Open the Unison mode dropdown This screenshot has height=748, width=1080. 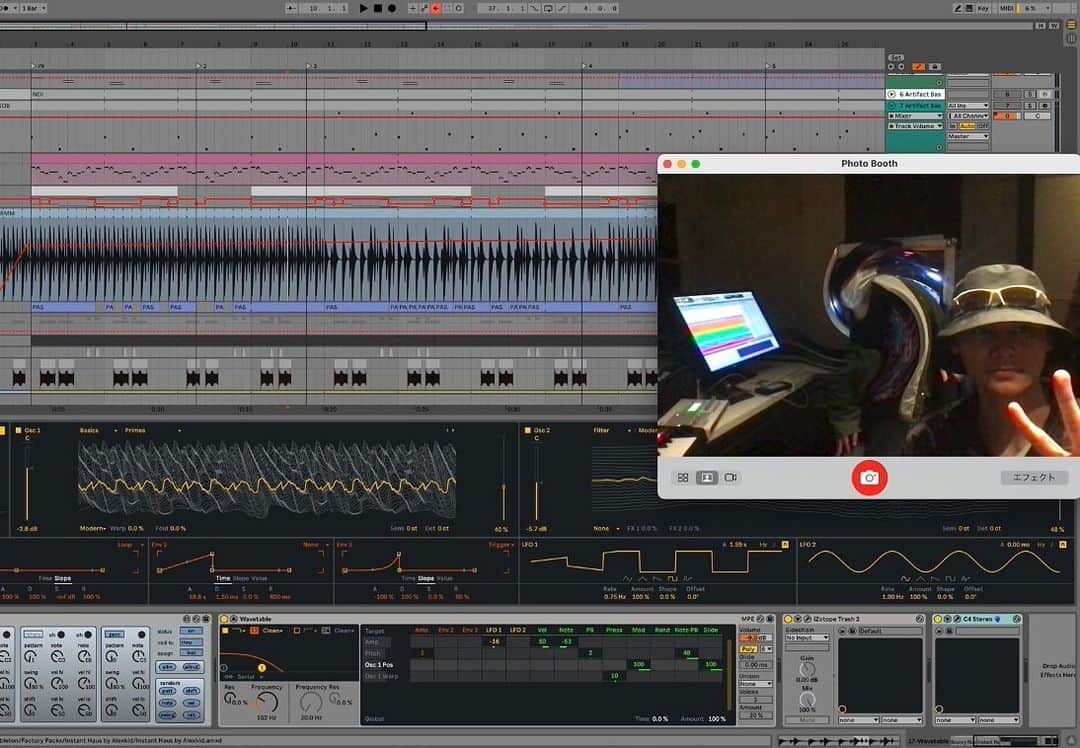click(x=756, y=684)
